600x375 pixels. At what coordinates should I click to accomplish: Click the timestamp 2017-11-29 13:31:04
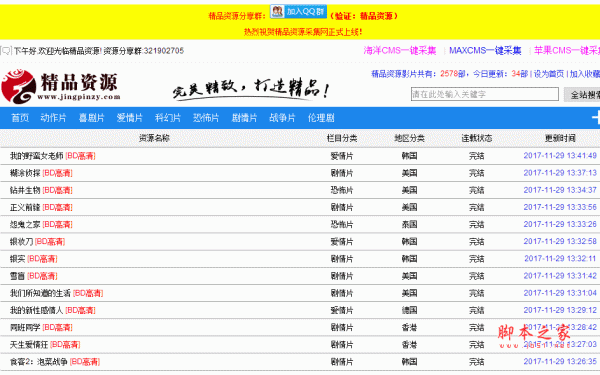click(x=560, y=293)
